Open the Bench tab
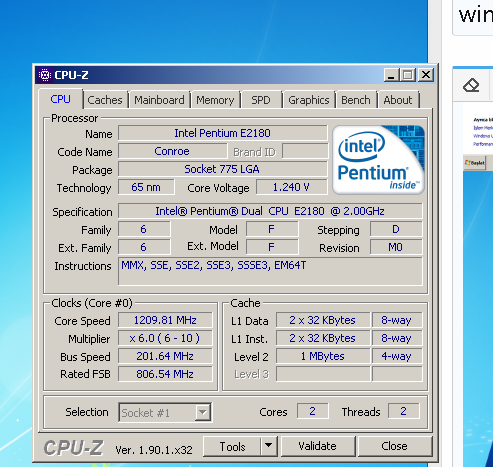Image resolution: width=493 pixels, height=467 pixels. [356, 100]
